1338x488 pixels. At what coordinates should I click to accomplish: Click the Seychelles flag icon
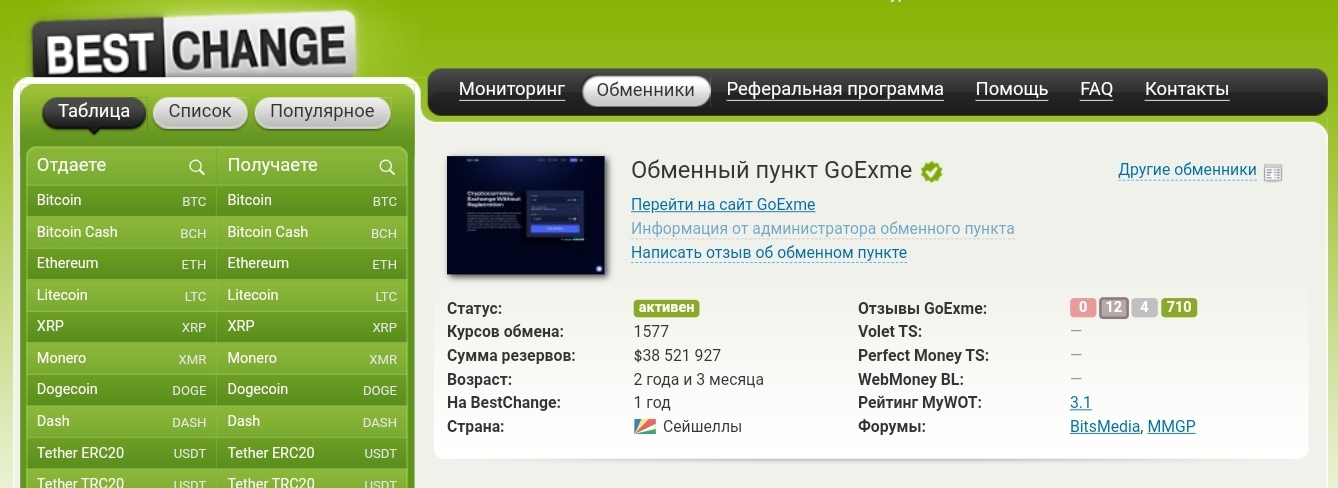(x=645, y=427)
